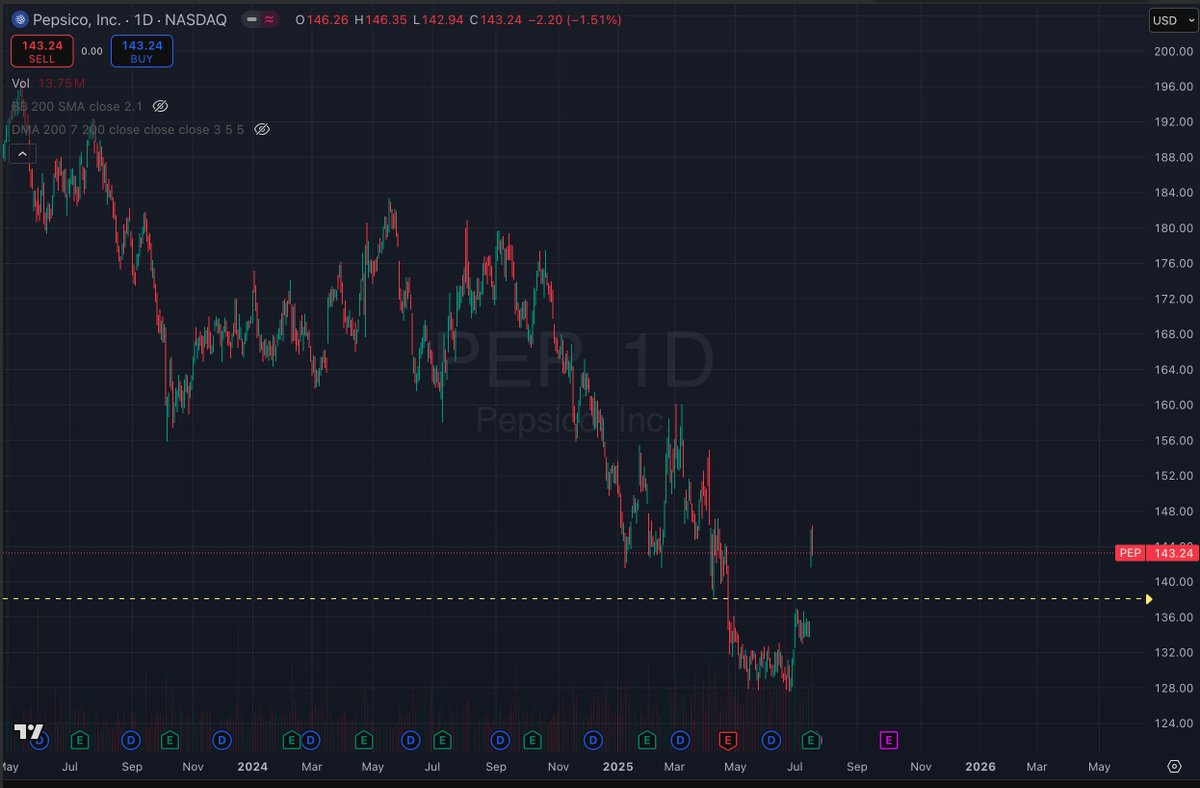Click the dividend D marker beside TradingView logo
1200x788 pixels.
coord(39,740)
